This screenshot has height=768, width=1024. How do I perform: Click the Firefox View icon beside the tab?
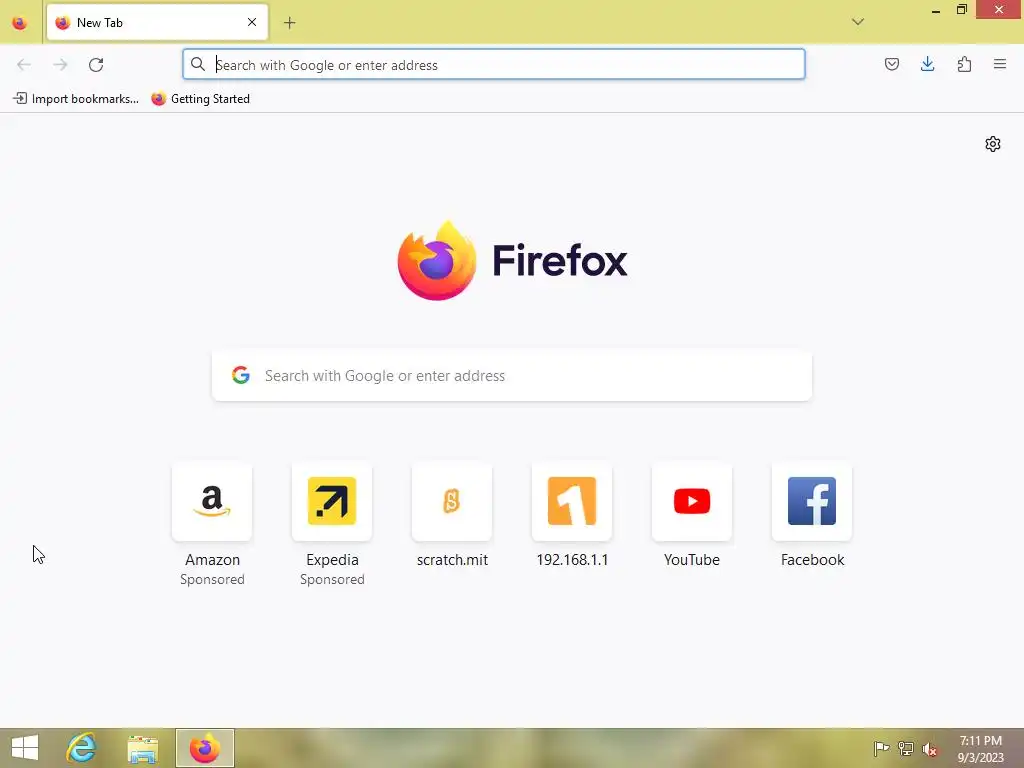coord(20,23)
